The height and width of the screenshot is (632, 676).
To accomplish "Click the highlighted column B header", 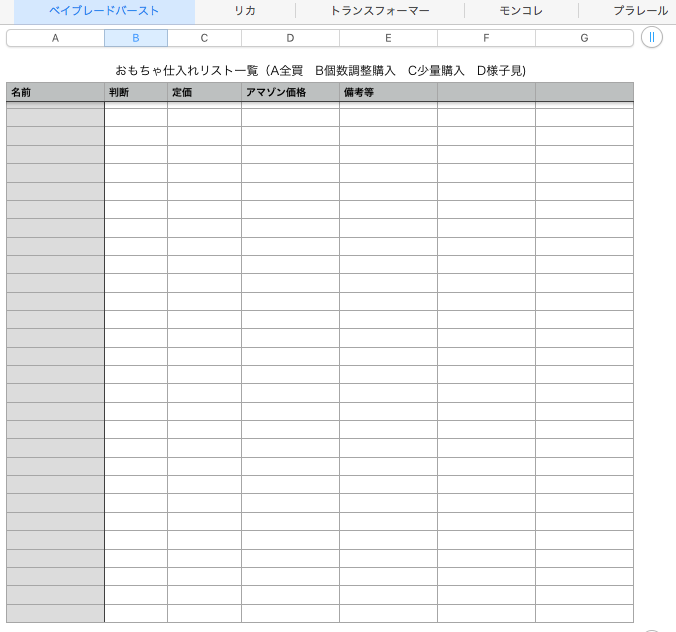I will pyautogui.click(x=136, y=38).
